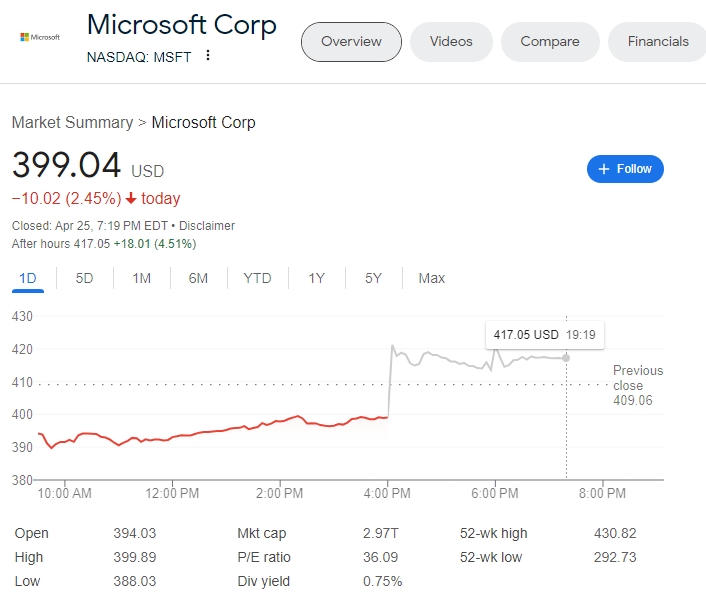Click the Microsoft logo icon
The width and height of the screenshot is (706, 600).
pyautogui.click(x=40, y=37)
